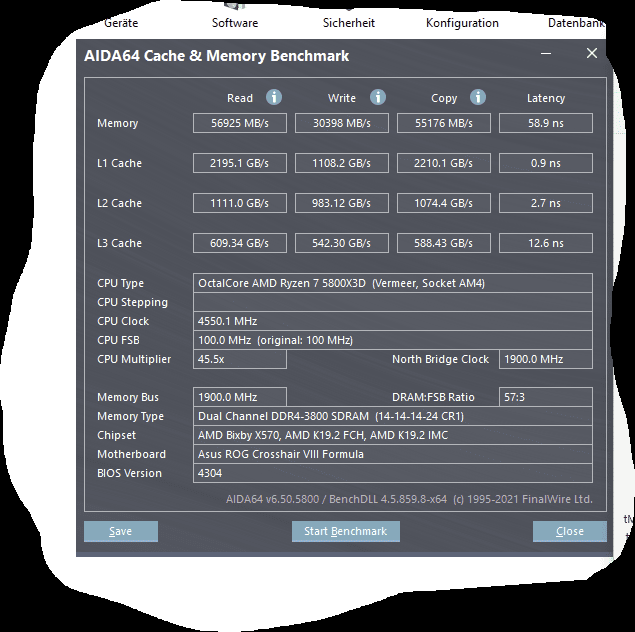
Task: Select L3 Cache read 609.34 GB/s
Action: tap(240, 243)
